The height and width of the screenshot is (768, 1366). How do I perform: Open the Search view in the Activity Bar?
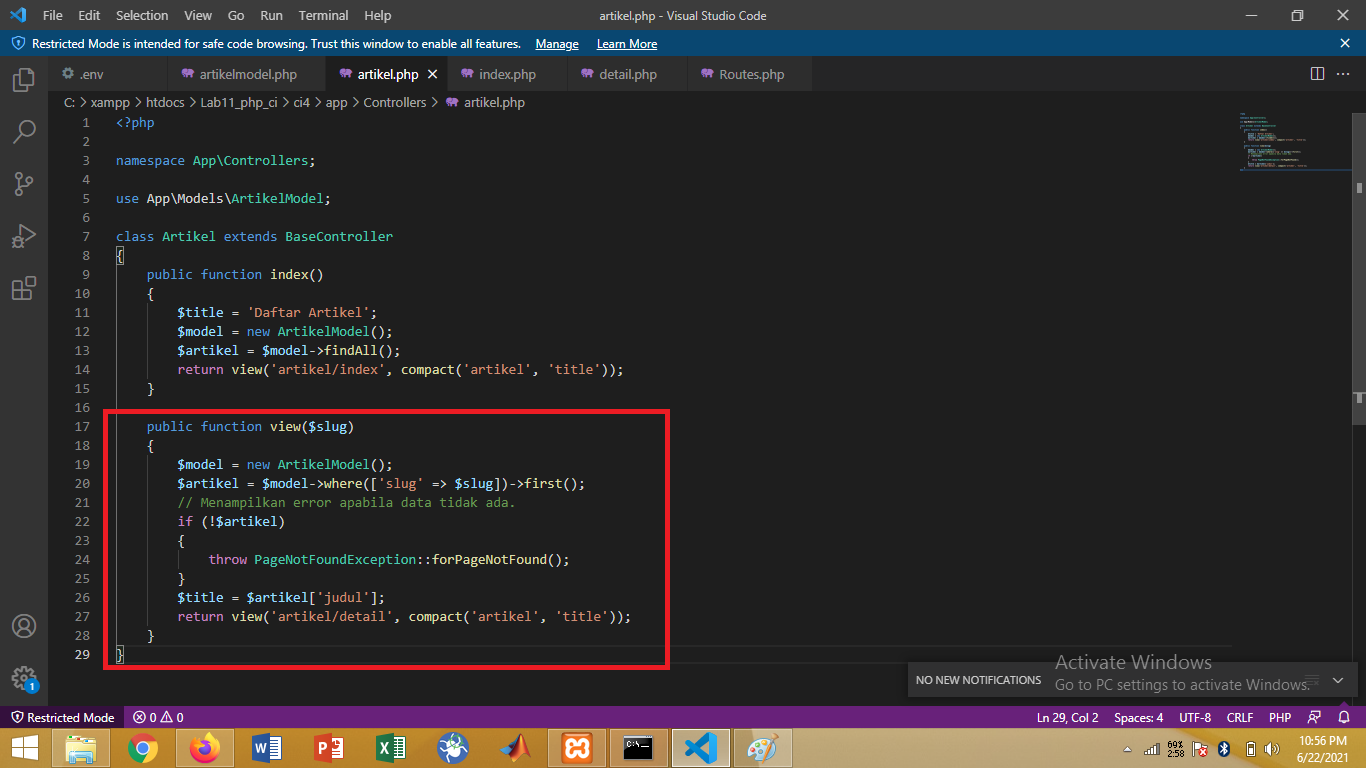(24, 131)
